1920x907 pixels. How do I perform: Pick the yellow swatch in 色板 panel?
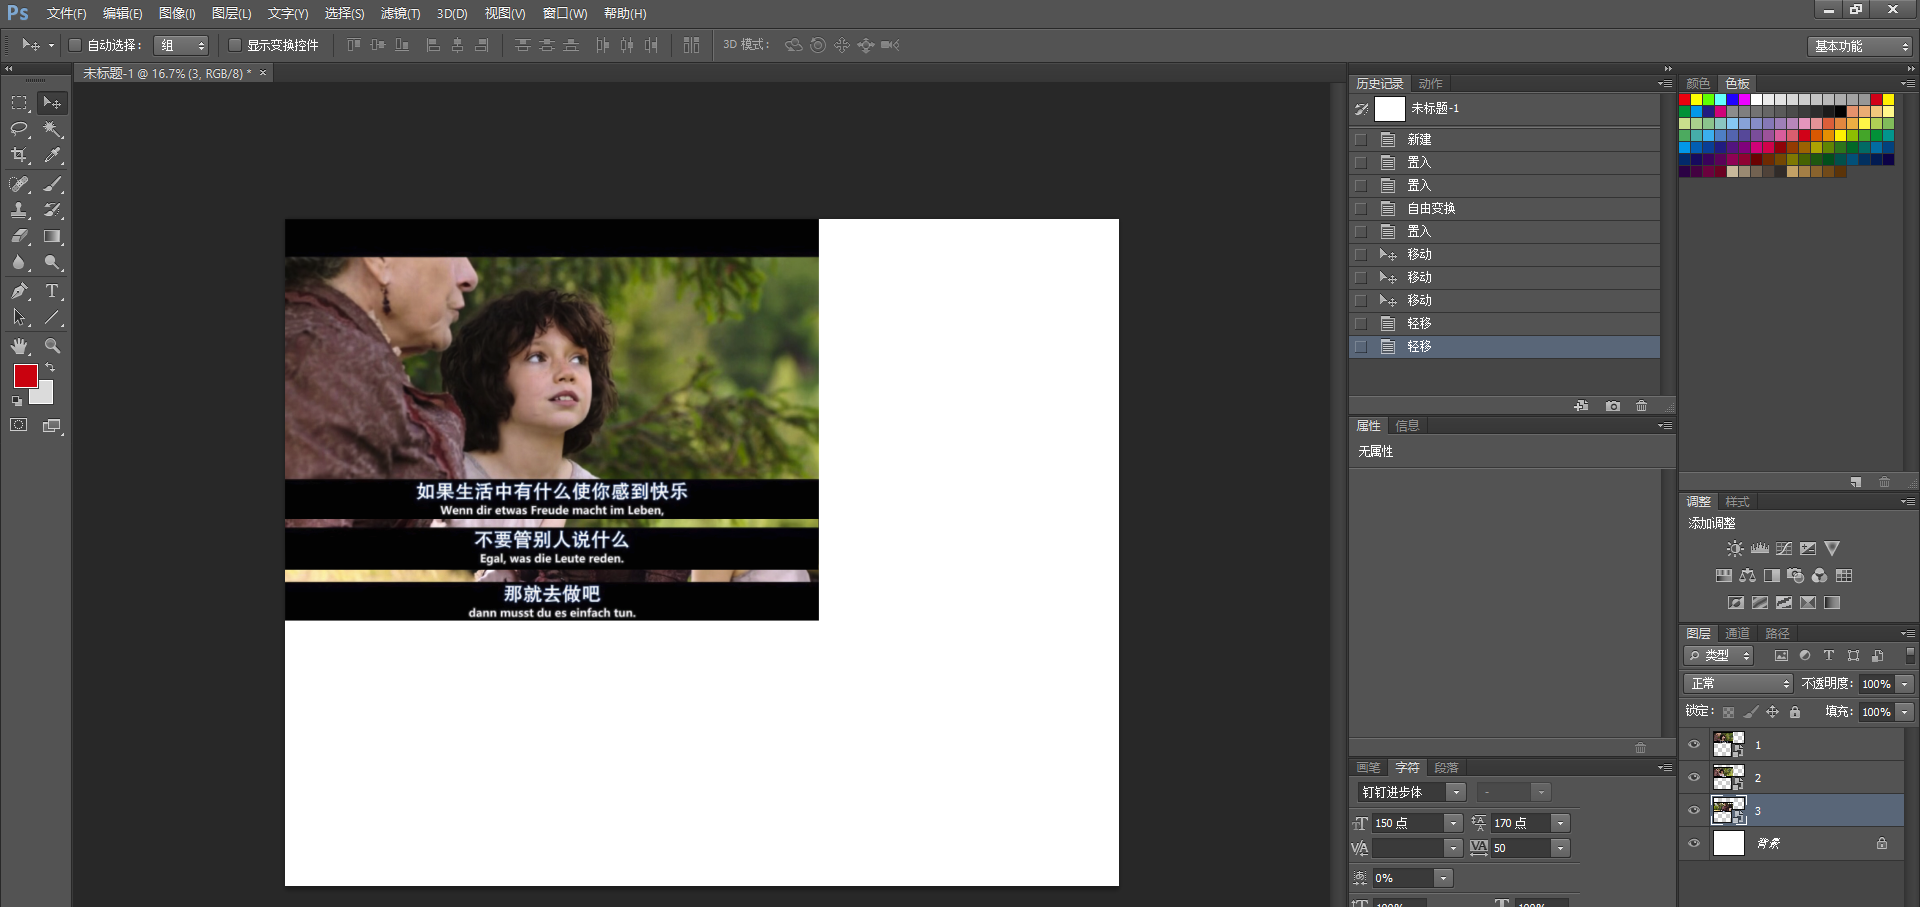(x=1697, y=100)
